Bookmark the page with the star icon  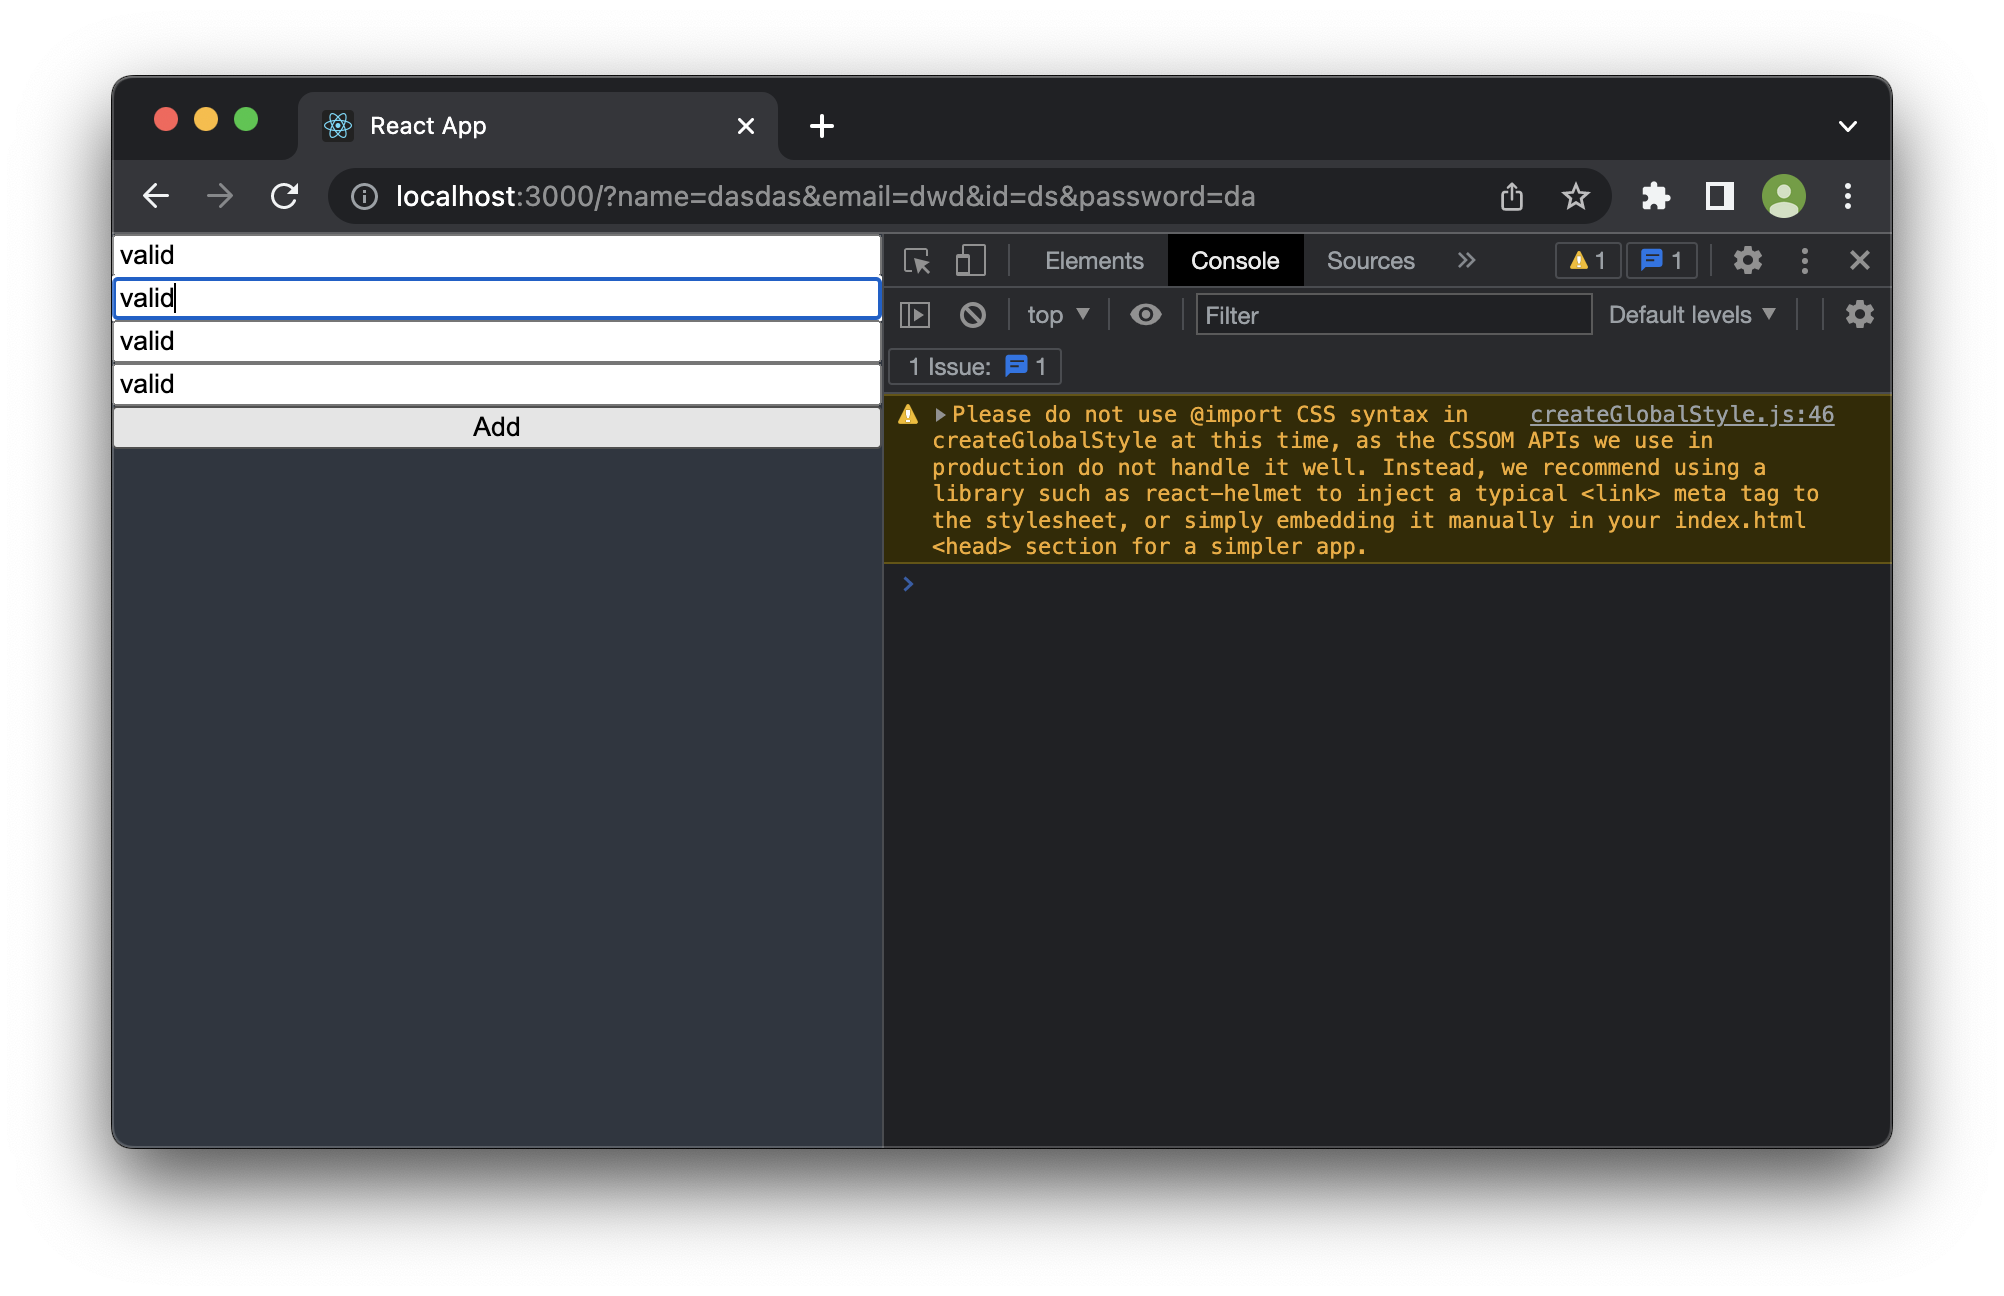[1576, 196]
